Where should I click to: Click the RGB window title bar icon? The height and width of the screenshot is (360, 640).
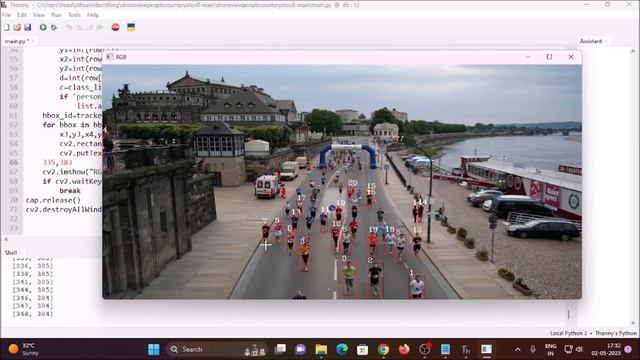[x=109, y=57]
